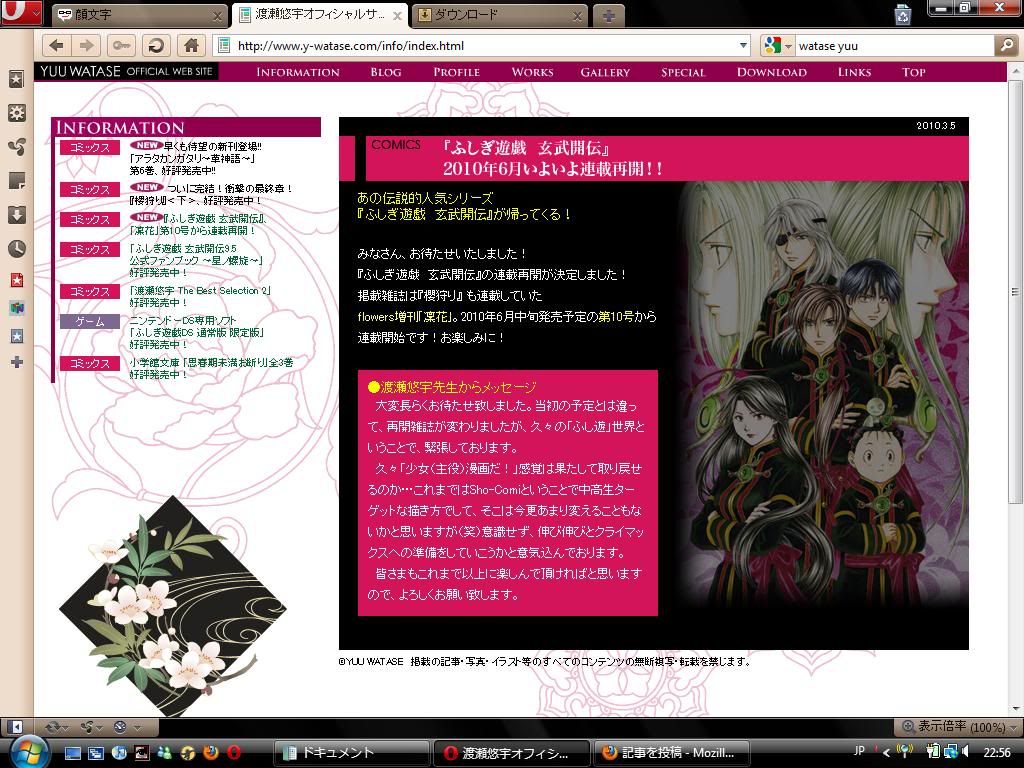Show hidden tray icons chevron
This screenshot has height=768, width=1024.
(x=886, y=752)
